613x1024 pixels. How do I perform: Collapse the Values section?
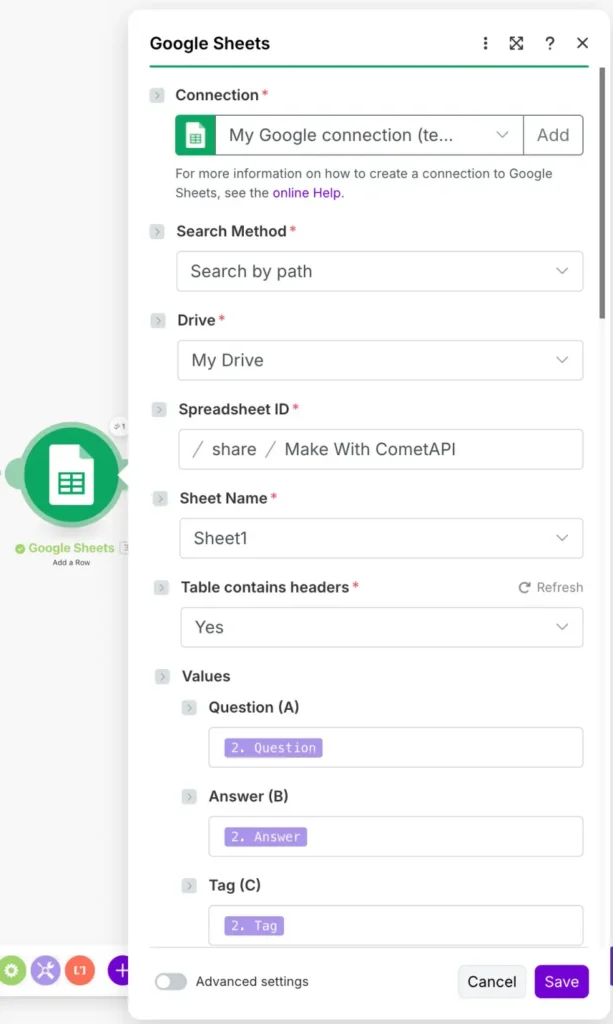pos(162,677)
